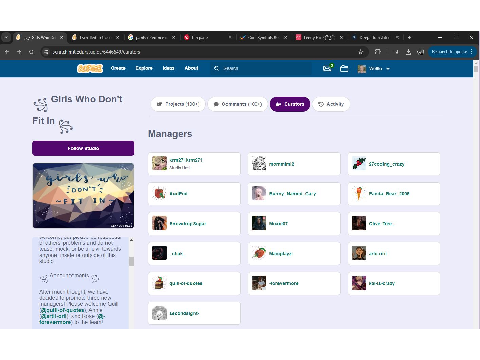Screen dimensions: 480x360
Task: Open the browser downloads icon
Action: point(408,52)
